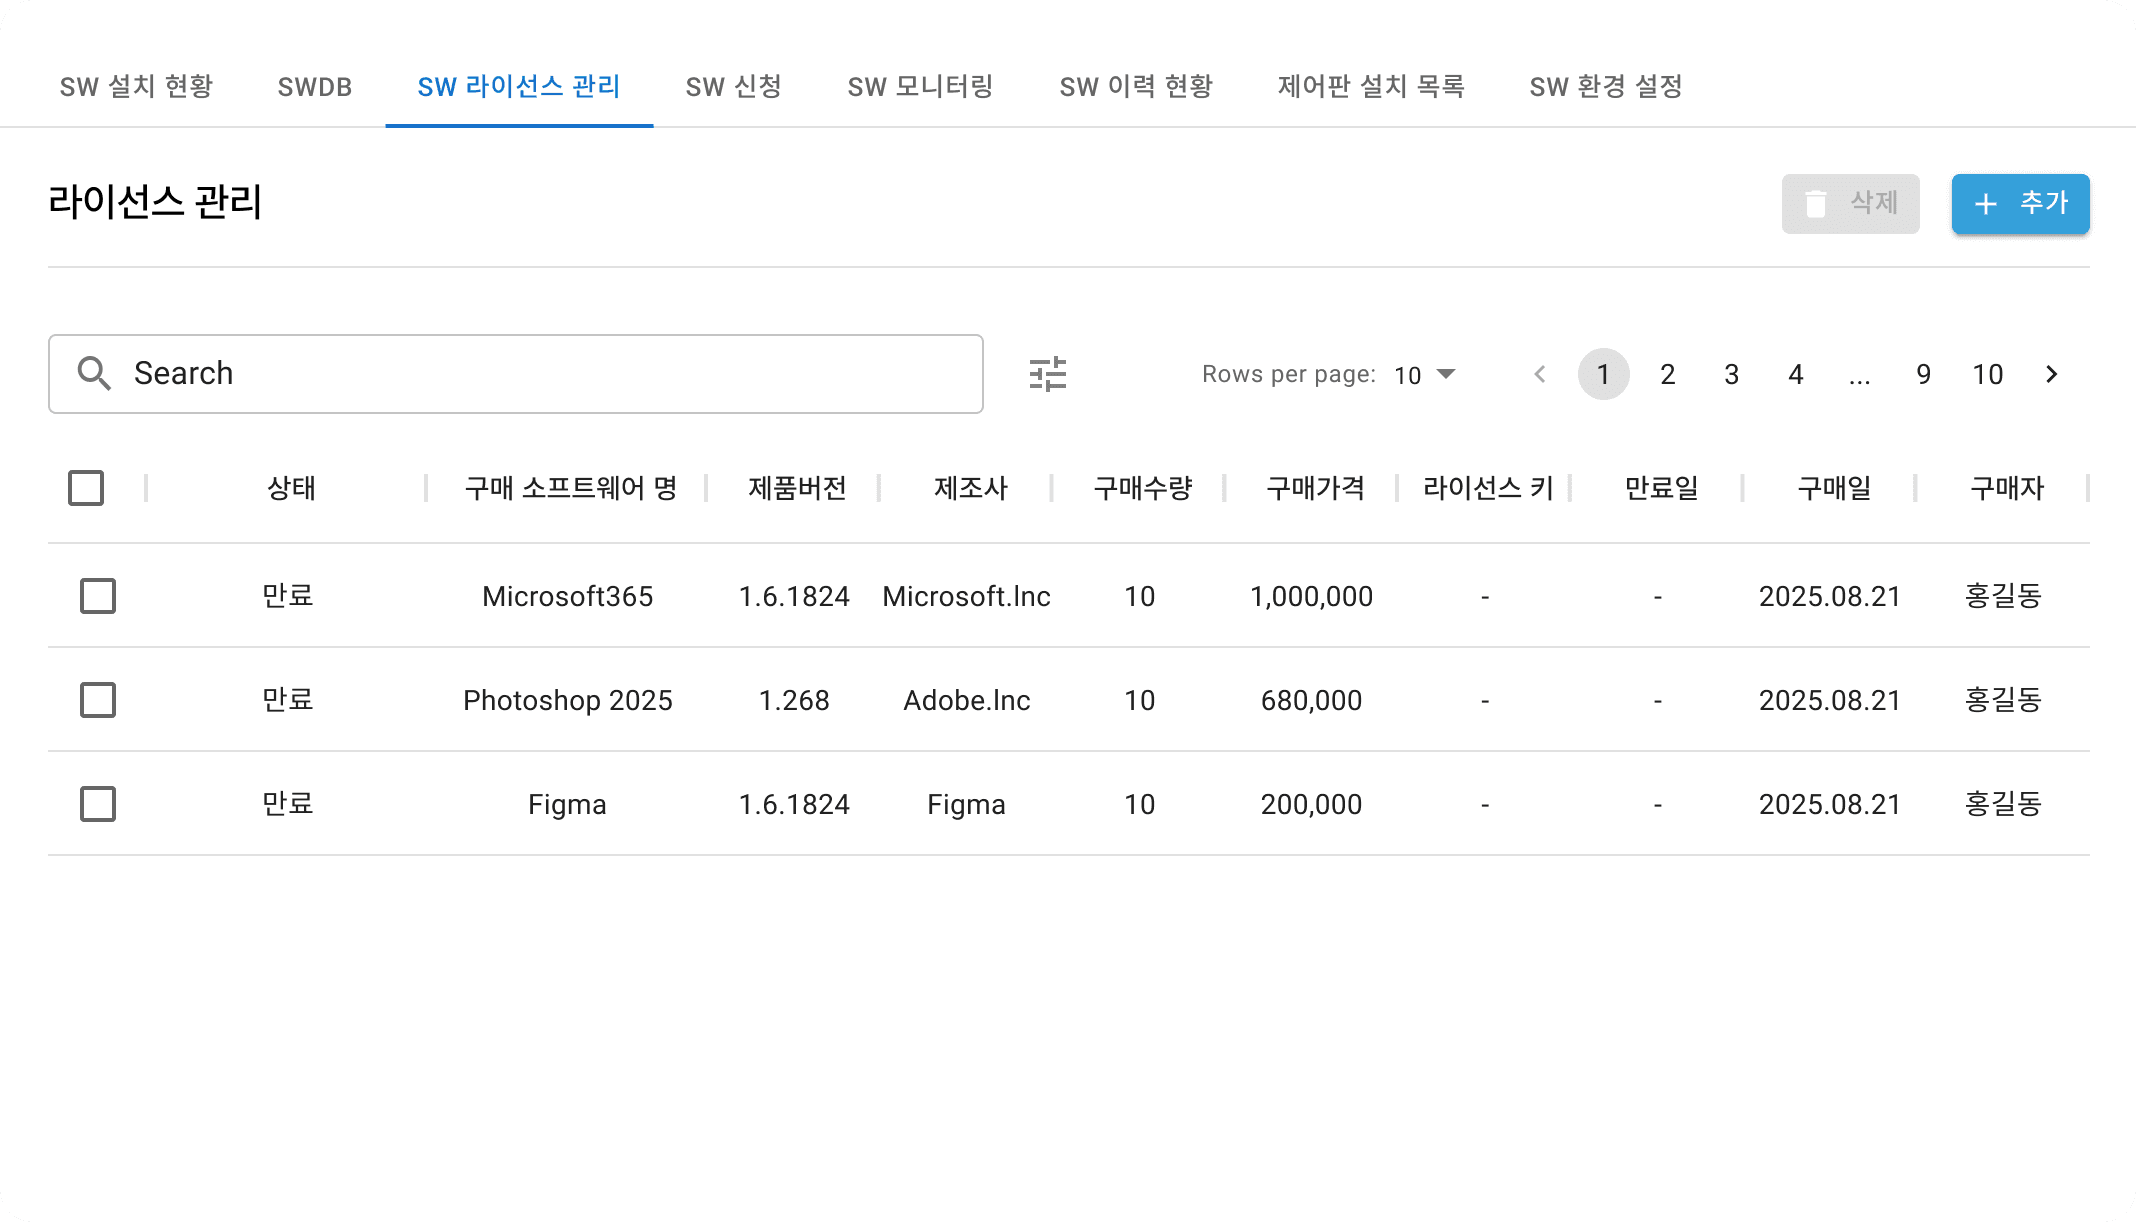Jump to page 9 in pagination
Image resolution: width=2136 pixels, height=1222 pixels.
click(x=1923, y=374)
